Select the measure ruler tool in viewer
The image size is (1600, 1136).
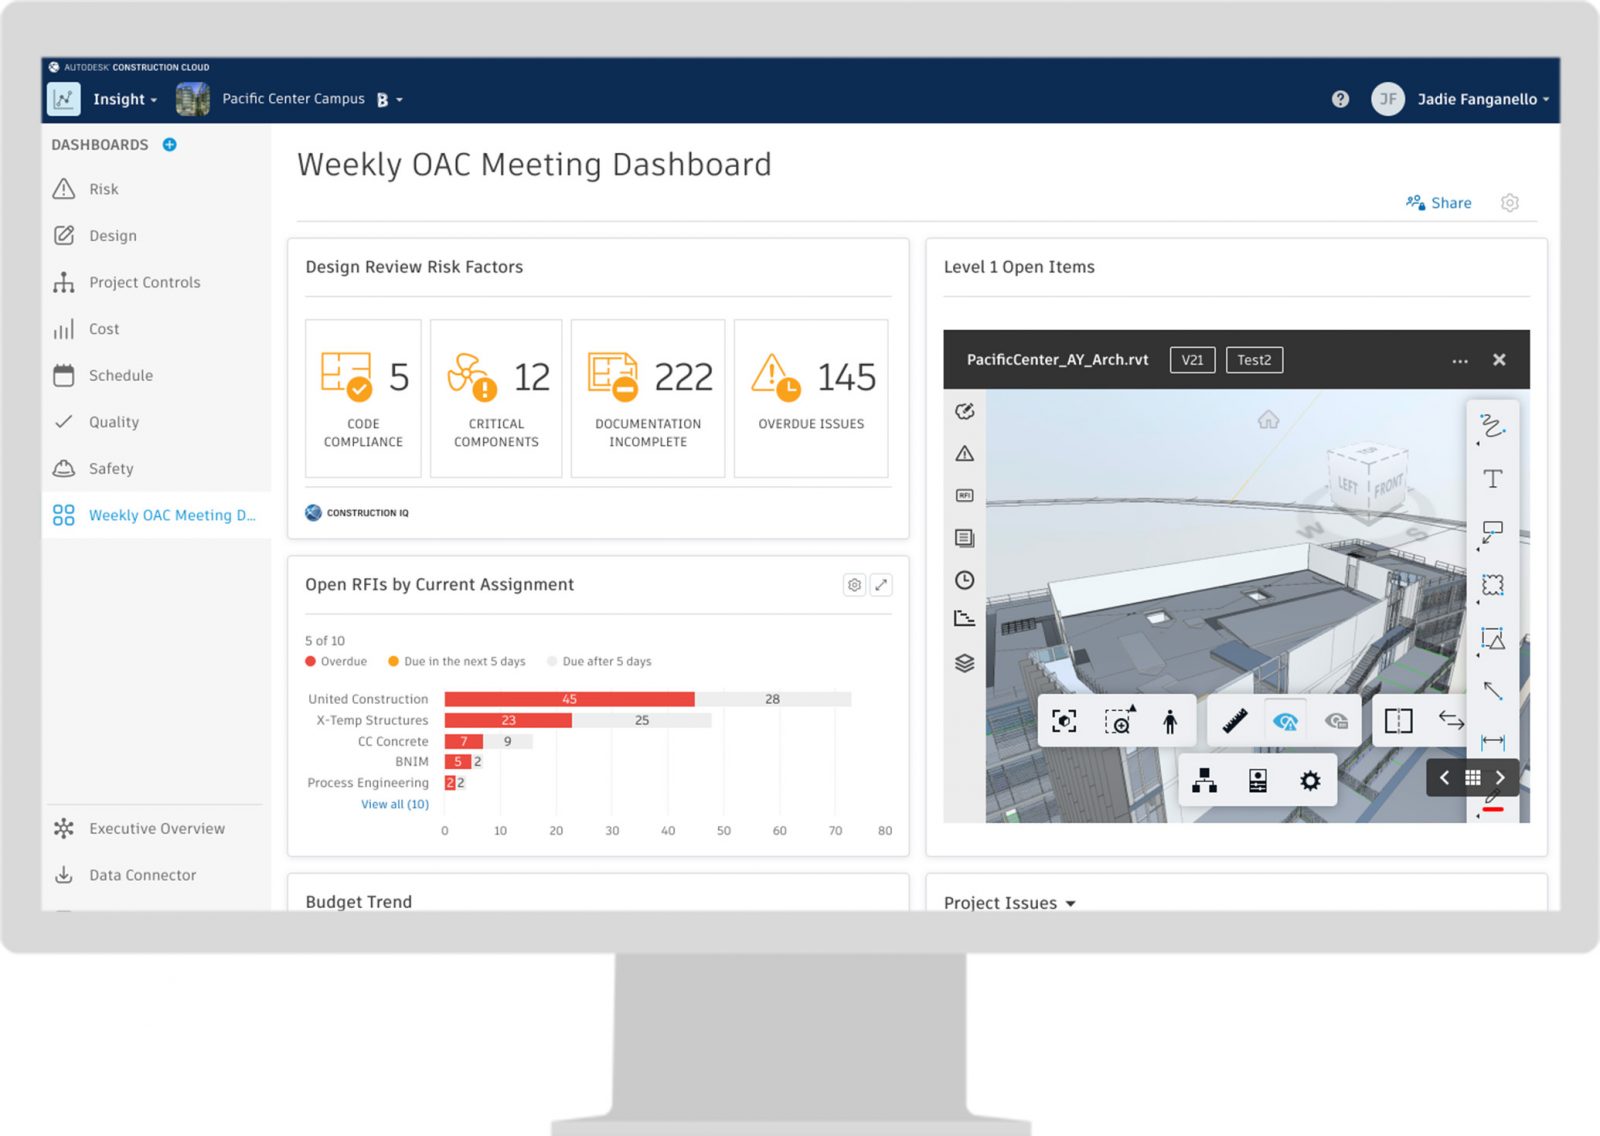click(1235, 721)
